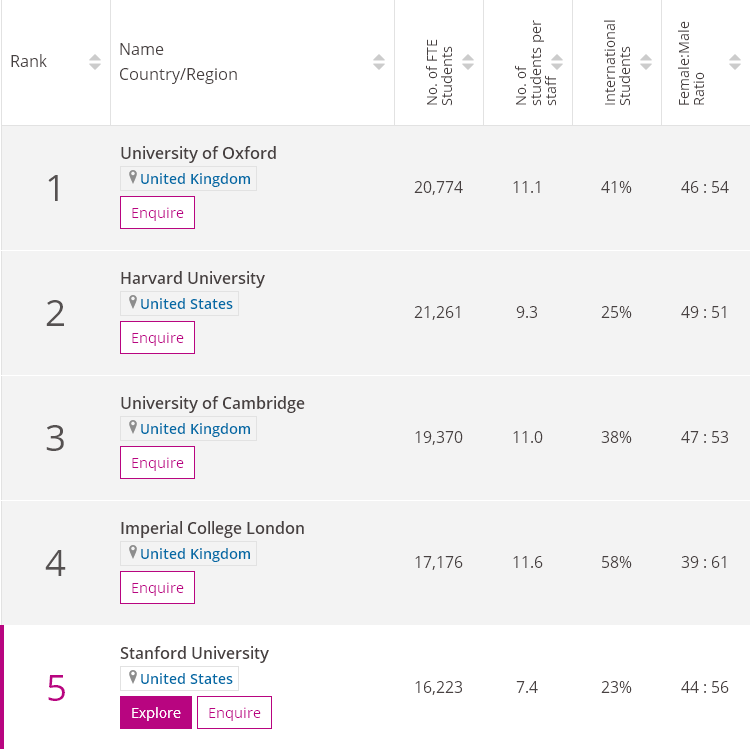Sort by No. of FTE Students arrows
750x749 pixels.
tap(468, 62)
